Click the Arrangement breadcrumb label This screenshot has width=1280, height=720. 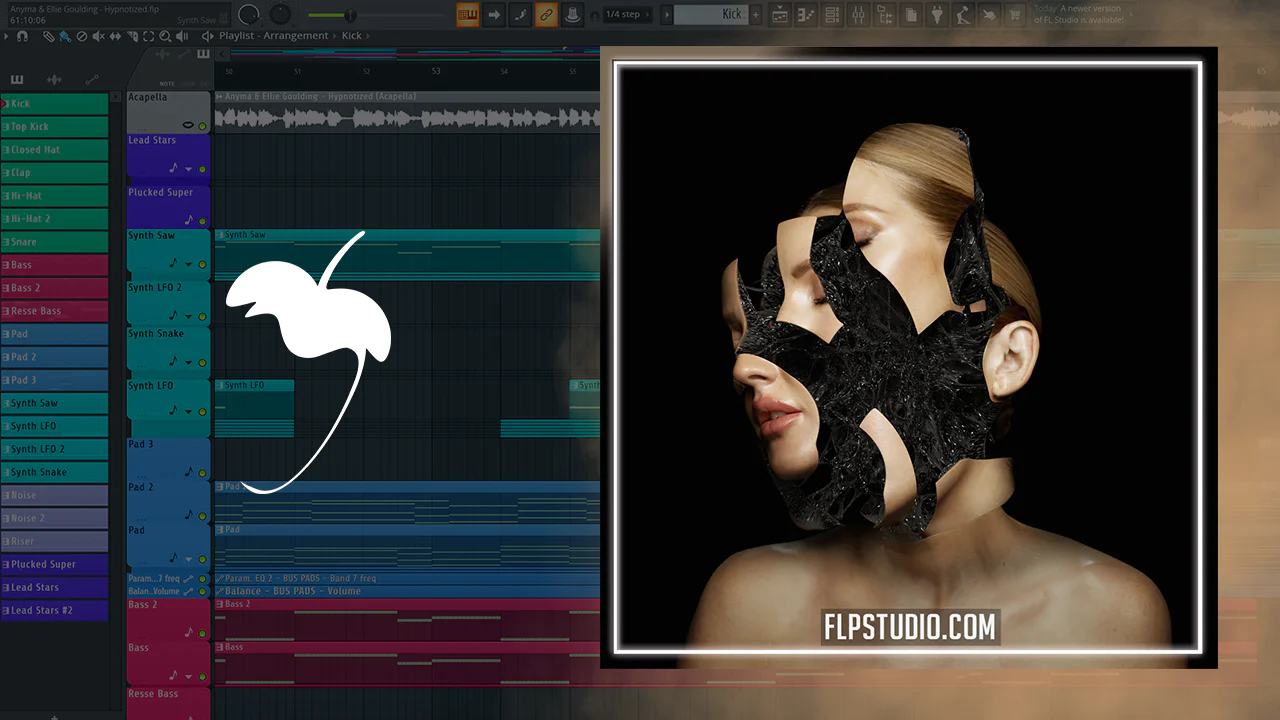pos(296,36)
